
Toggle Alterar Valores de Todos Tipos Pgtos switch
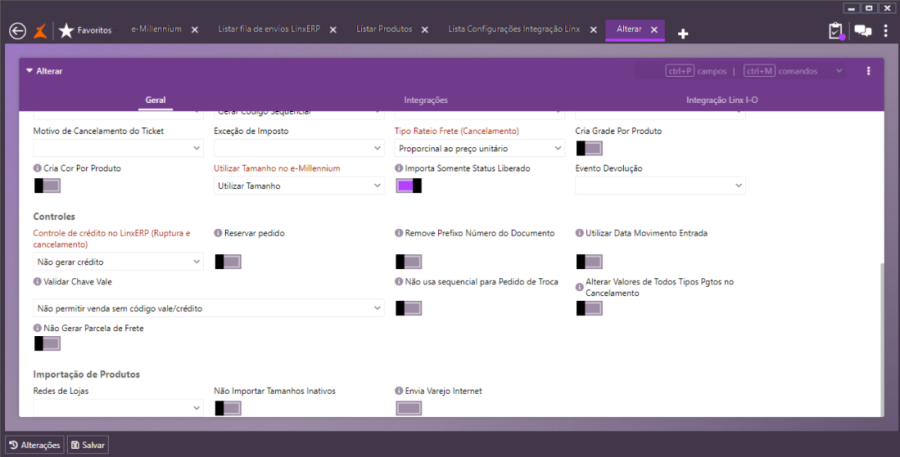pos(589,308)
